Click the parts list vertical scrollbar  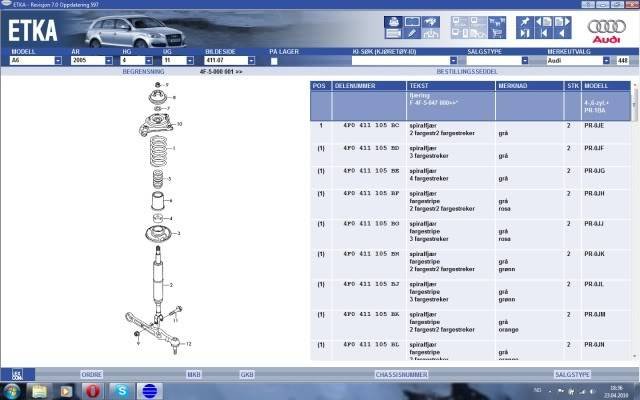(x=633, y=220)
